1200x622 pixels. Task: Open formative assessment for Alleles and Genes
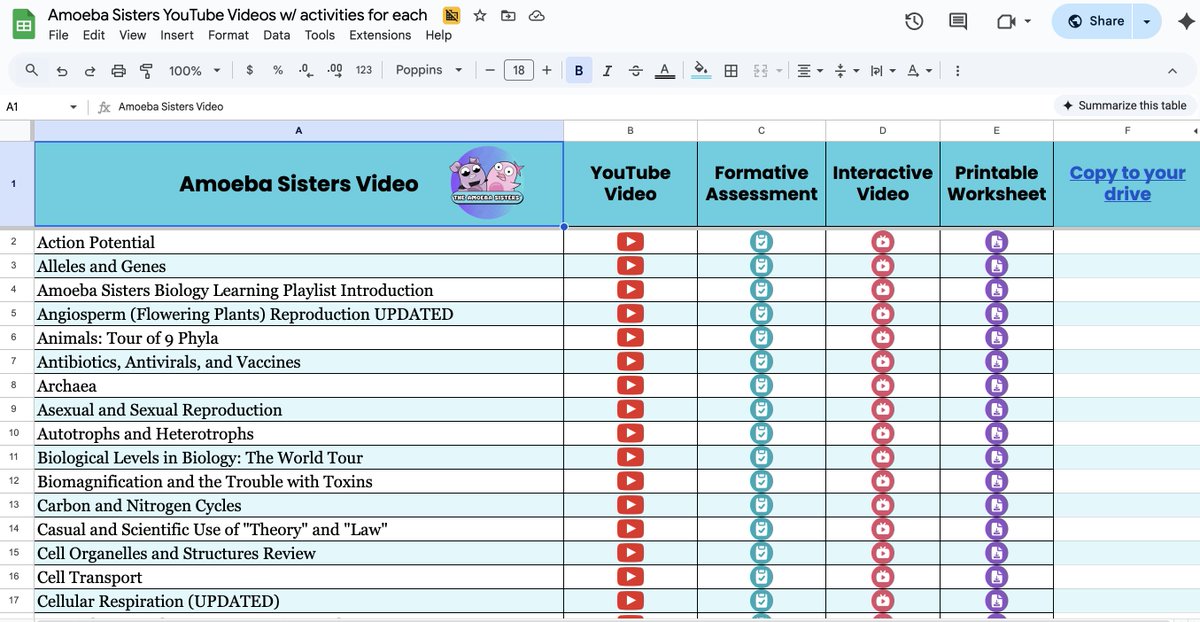coord(761,265)
